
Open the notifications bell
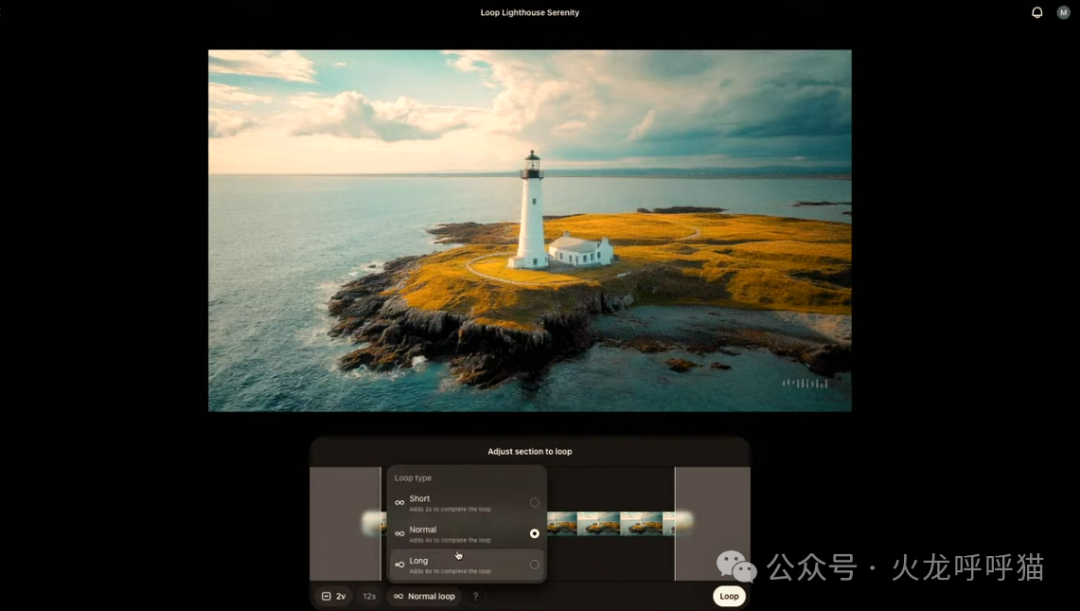[1037, 12]
